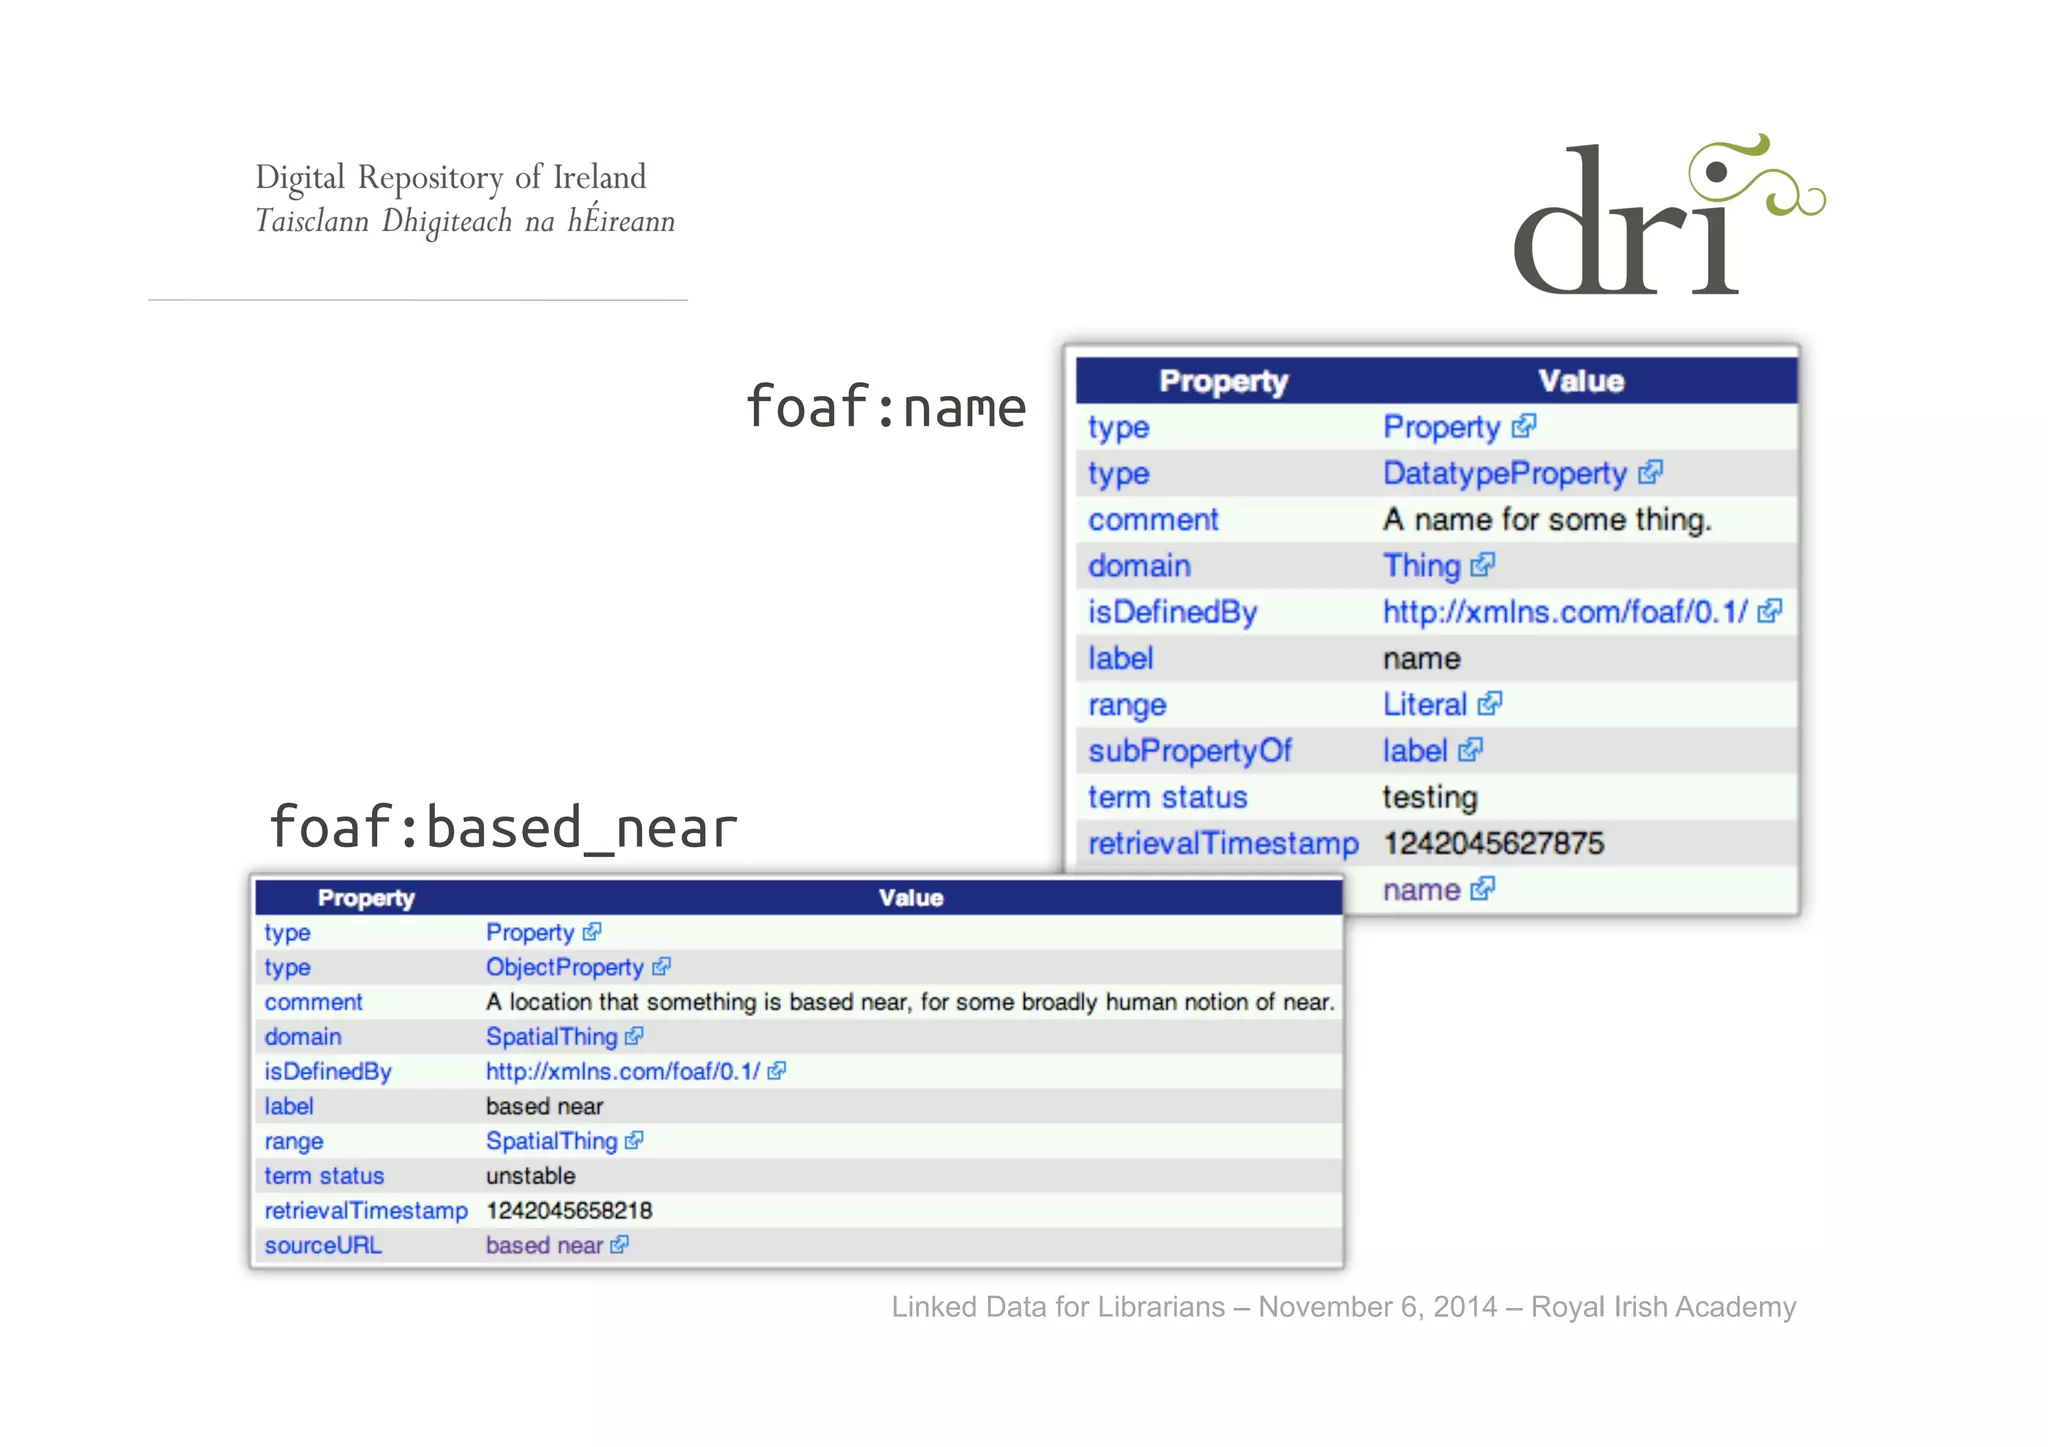2048x1447 pixels.
Task: Click 'Taisclann Dhigiteach na hÉireann' text
Action: (465, 220)
